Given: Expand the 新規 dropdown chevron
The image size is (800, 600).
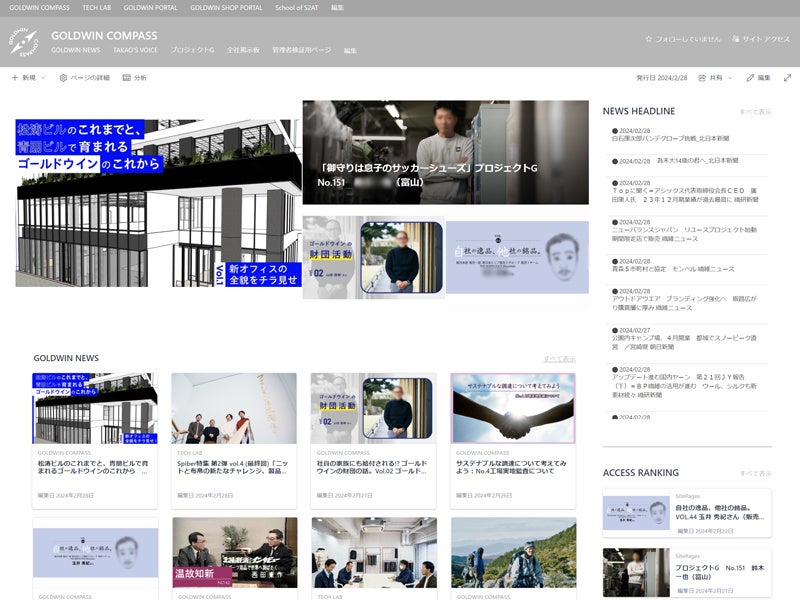Looking at the screenshot, I should coord(43,78).
